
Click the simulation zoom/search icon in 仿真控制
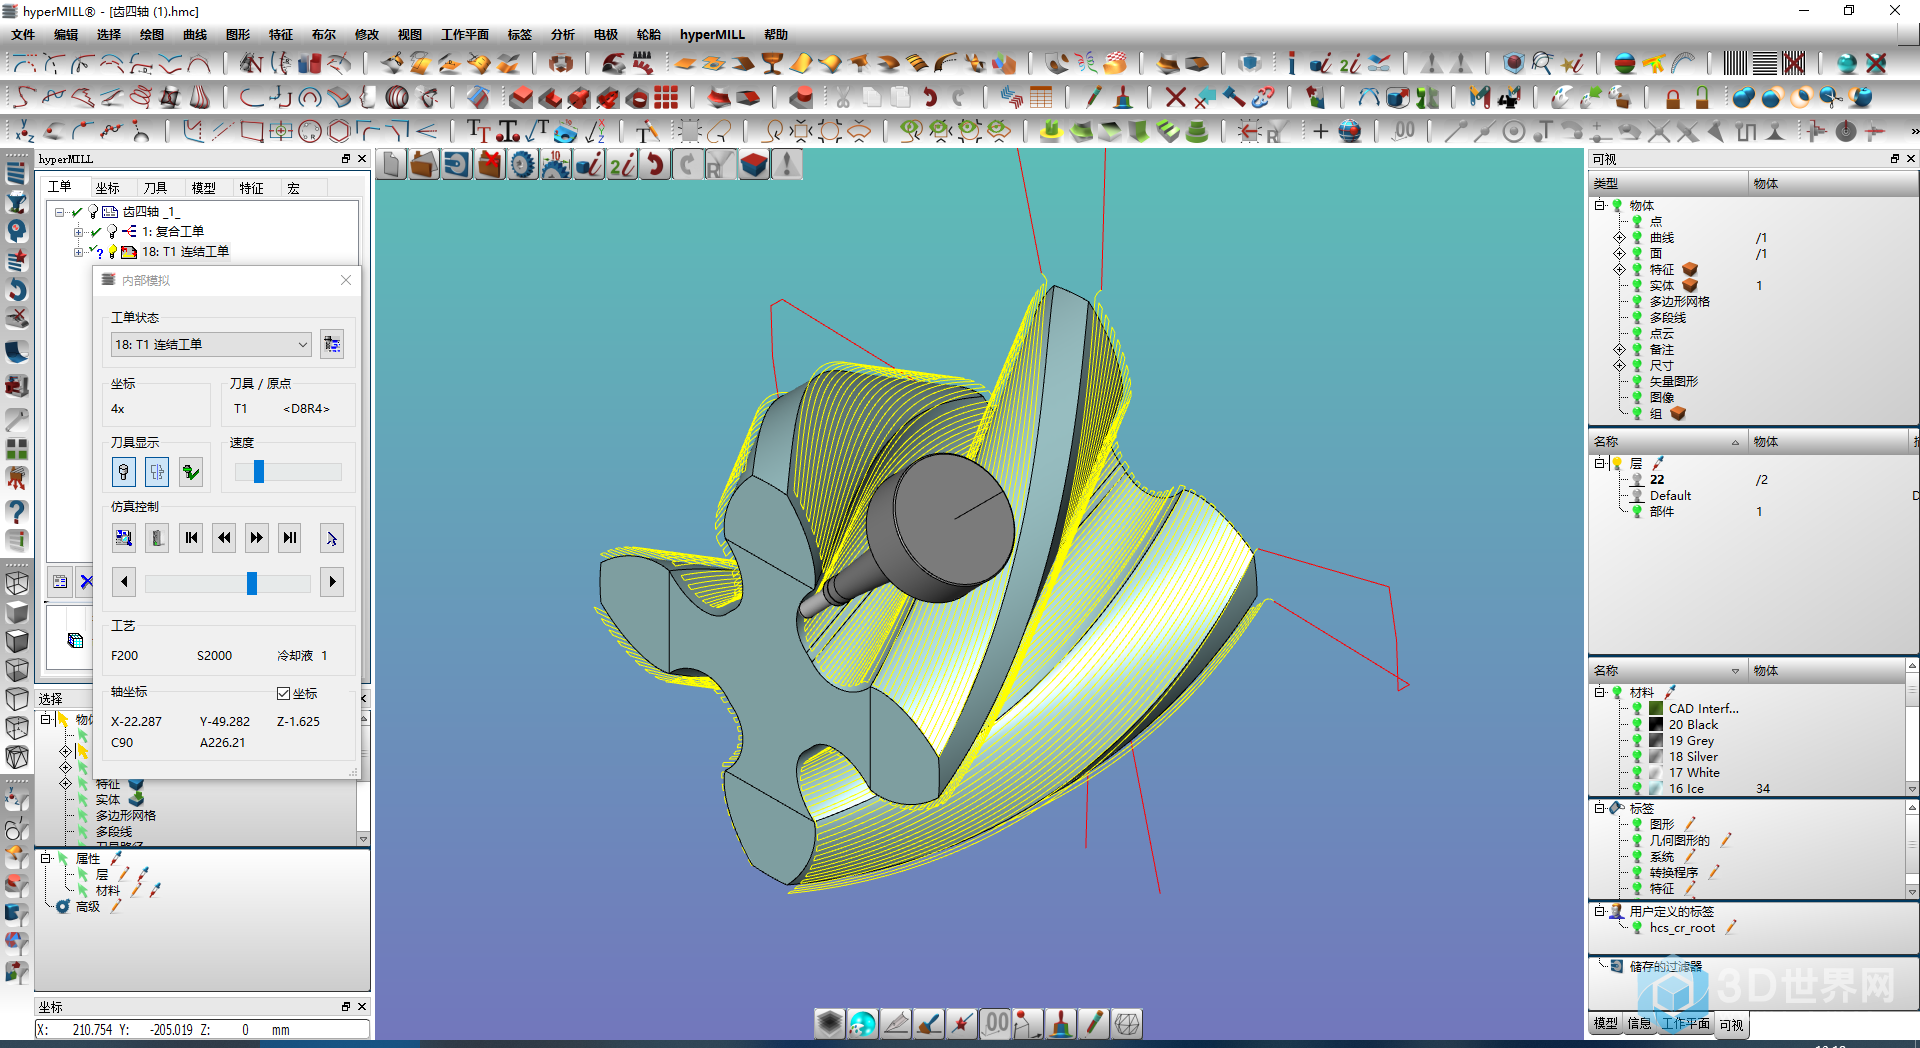point(124,538)
